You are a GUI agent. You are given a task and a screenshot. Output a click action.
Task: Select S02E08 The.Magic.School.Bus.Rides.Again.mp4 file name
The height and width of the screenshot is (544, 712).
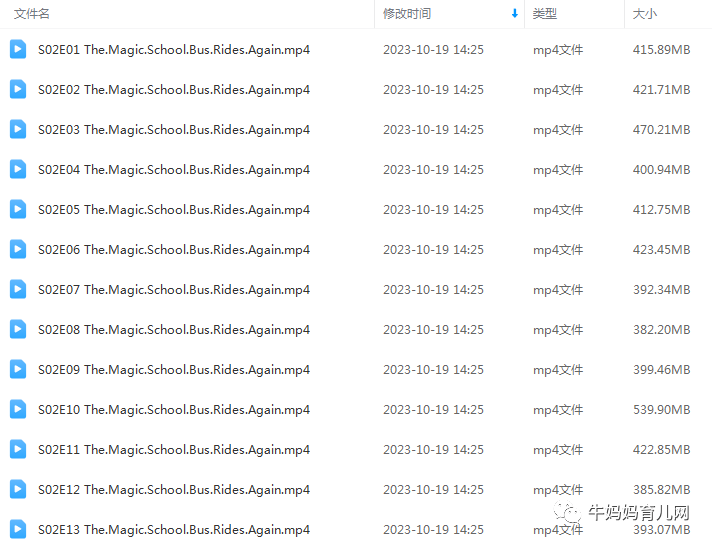point(174,329)
